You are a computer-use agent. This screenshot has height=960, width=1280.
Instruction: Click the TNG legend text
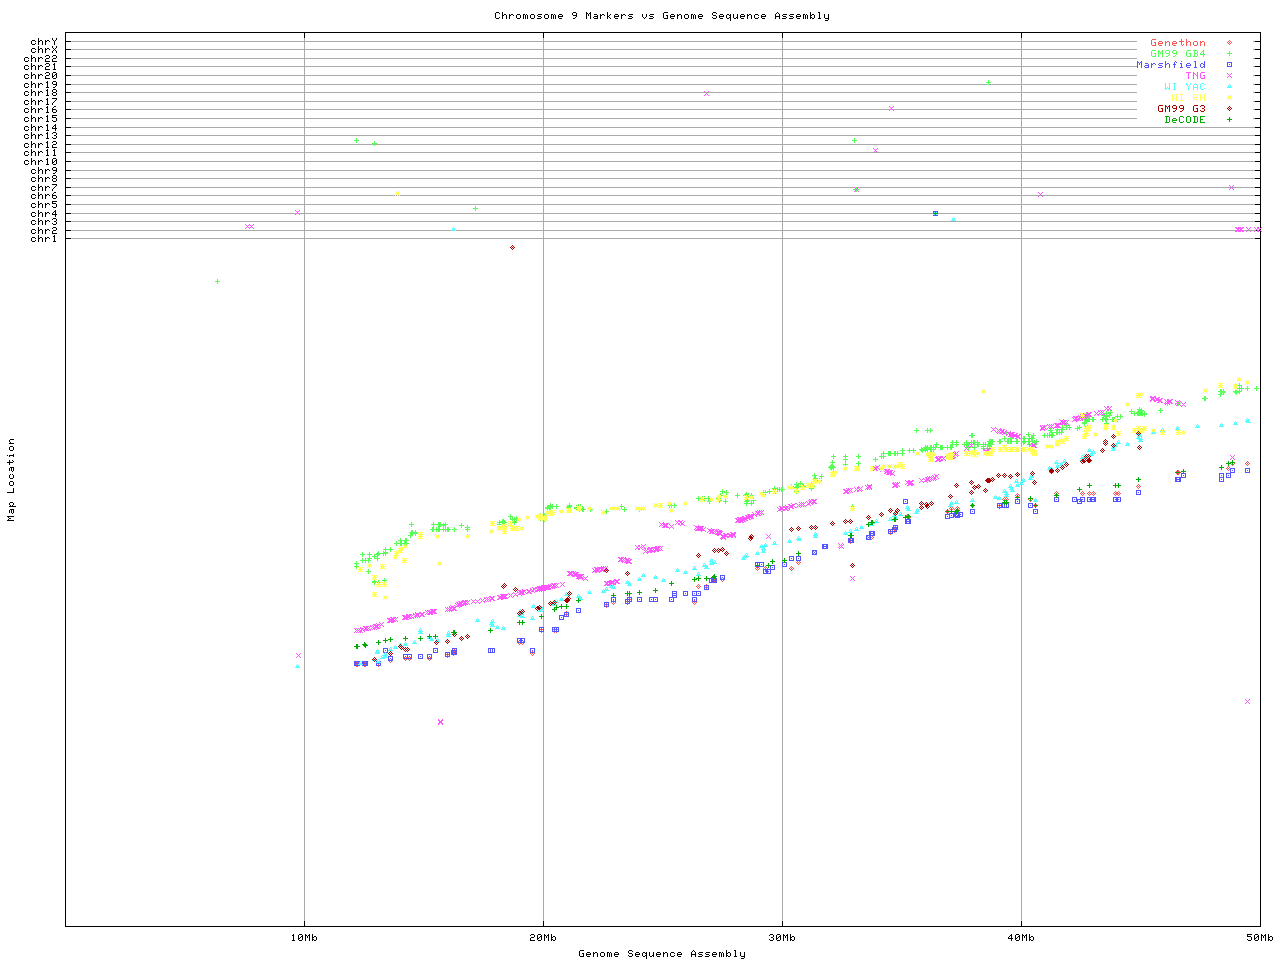click(1195, 76)
